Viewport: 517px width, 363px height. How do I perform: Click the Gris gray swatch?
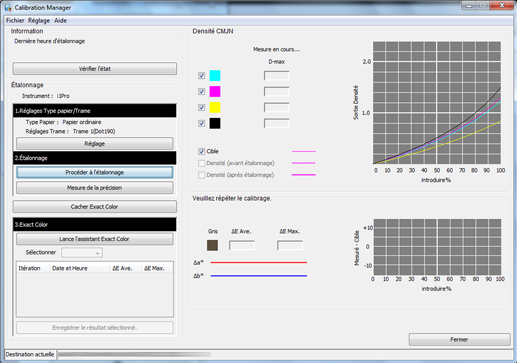point(212,245)
